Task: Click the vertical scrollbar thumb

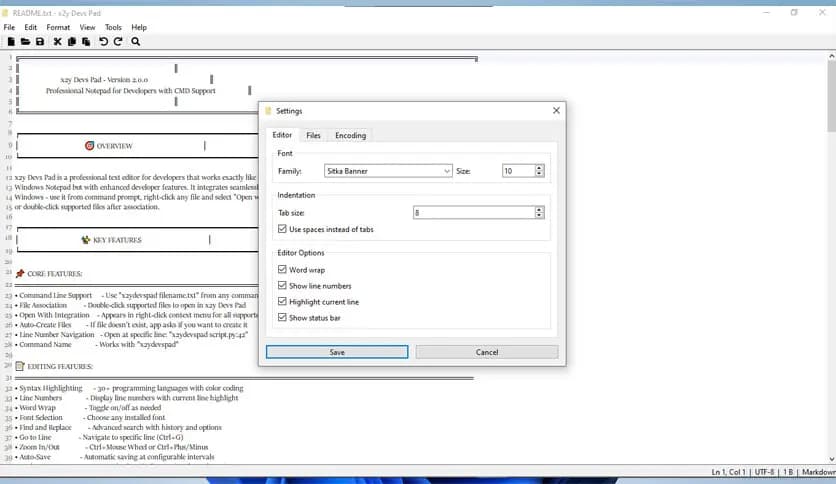Action: tap(831, 96)
